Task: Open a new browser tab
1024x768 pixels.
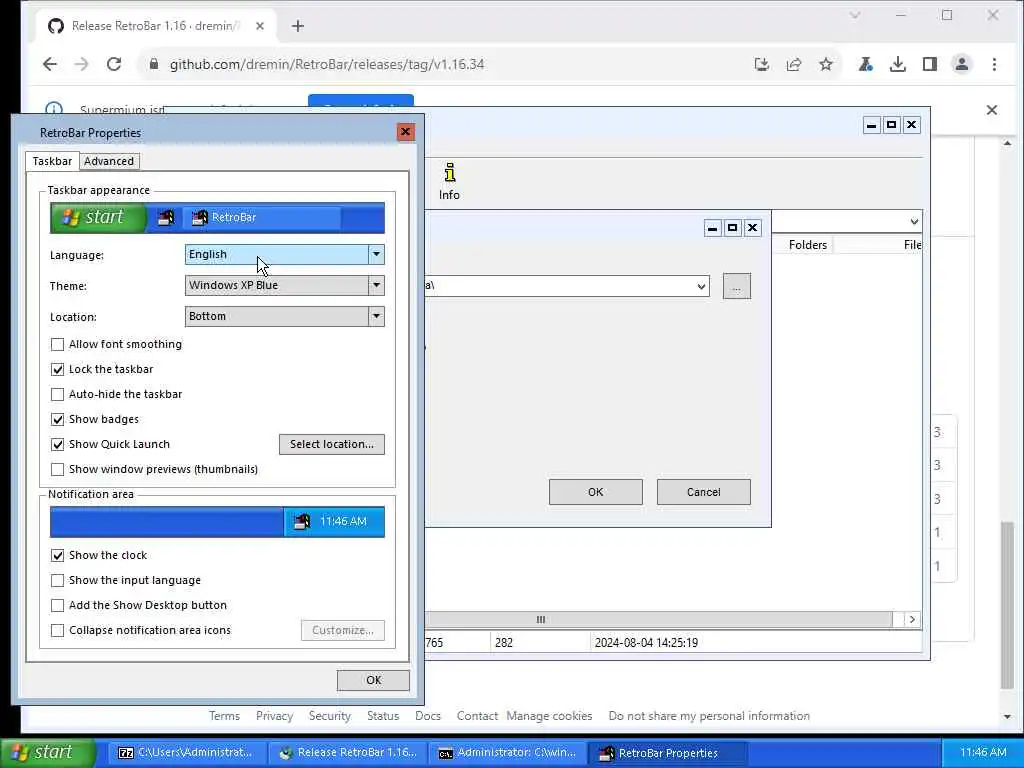Action: [298, 26]
